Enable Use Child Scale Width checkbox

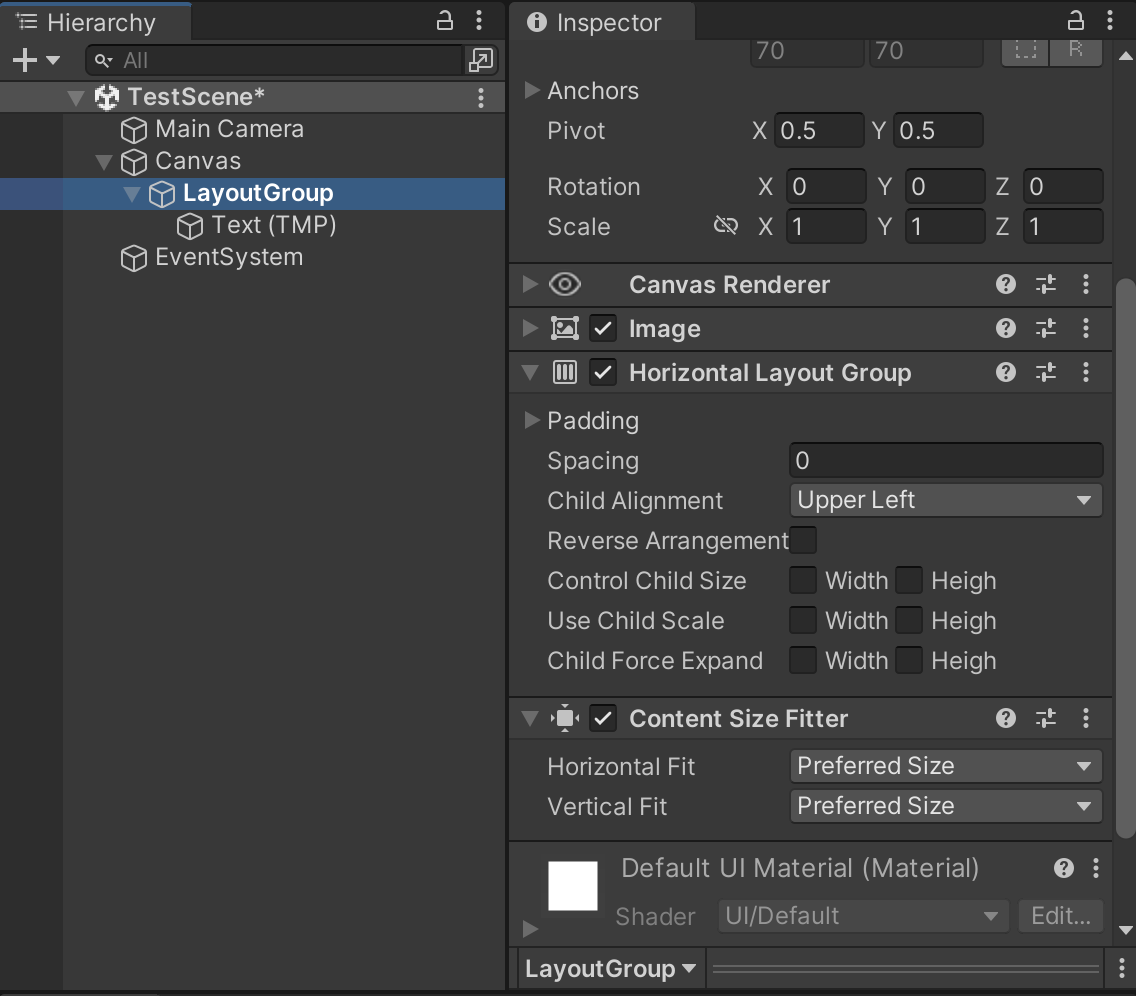[x=803, y=620]
